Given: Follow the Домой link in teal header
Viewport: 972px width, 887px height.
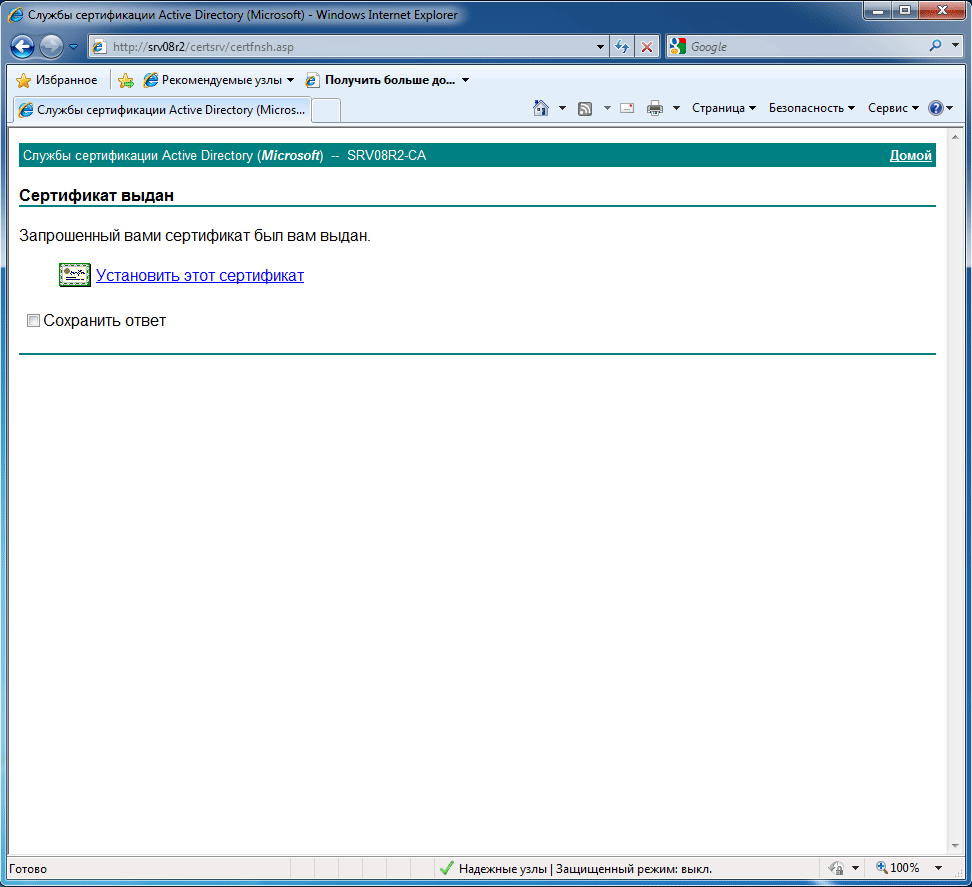Looking at the screenshot, I should tap(910, 156).
